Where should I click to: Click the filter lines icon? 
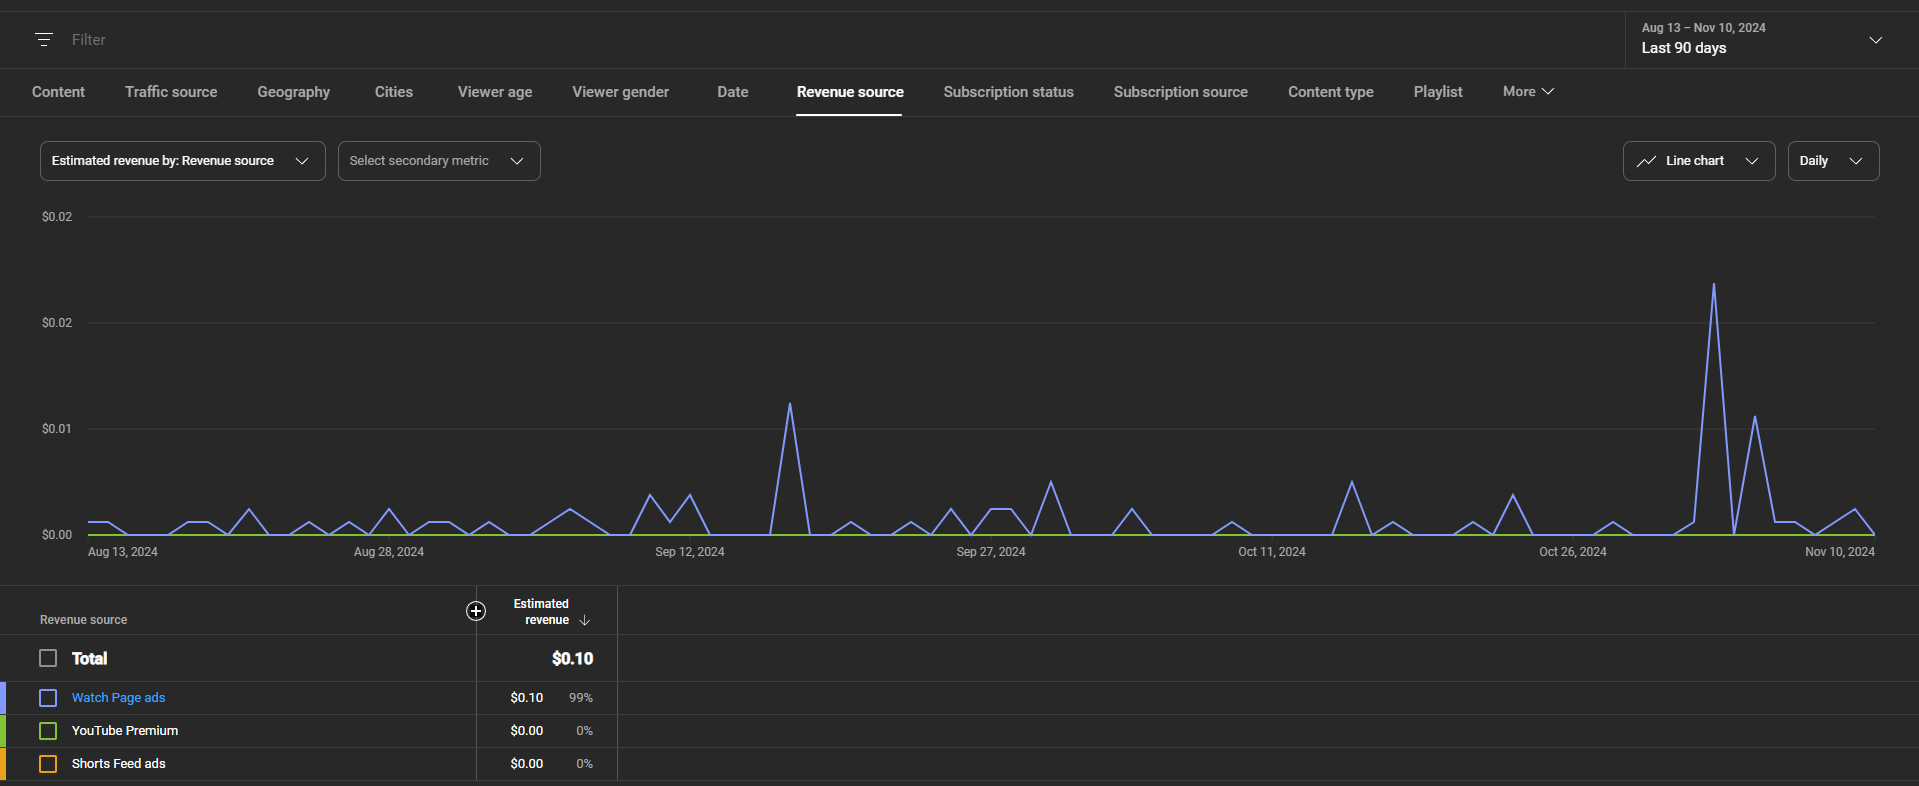click(44, 40)
